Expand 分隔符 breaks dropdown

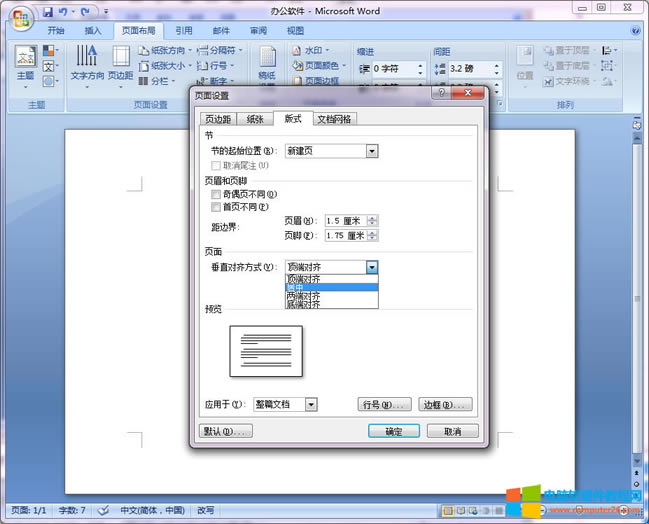pyautogui.click(x=240, y=50)
